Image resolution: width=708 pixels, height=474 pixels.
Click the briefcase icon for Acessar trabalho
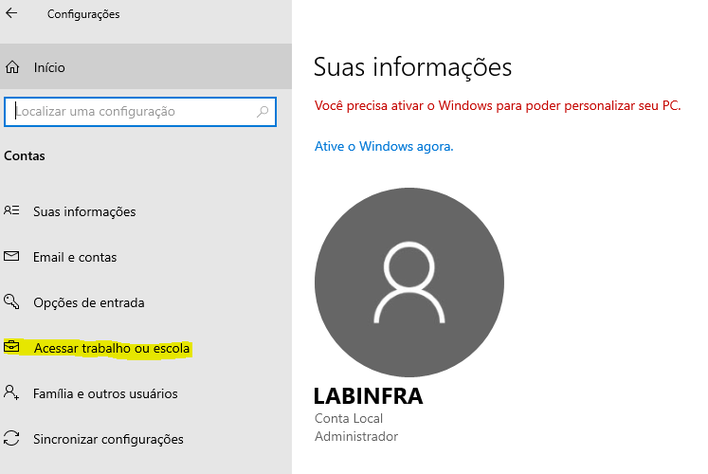tap(11, 347)
